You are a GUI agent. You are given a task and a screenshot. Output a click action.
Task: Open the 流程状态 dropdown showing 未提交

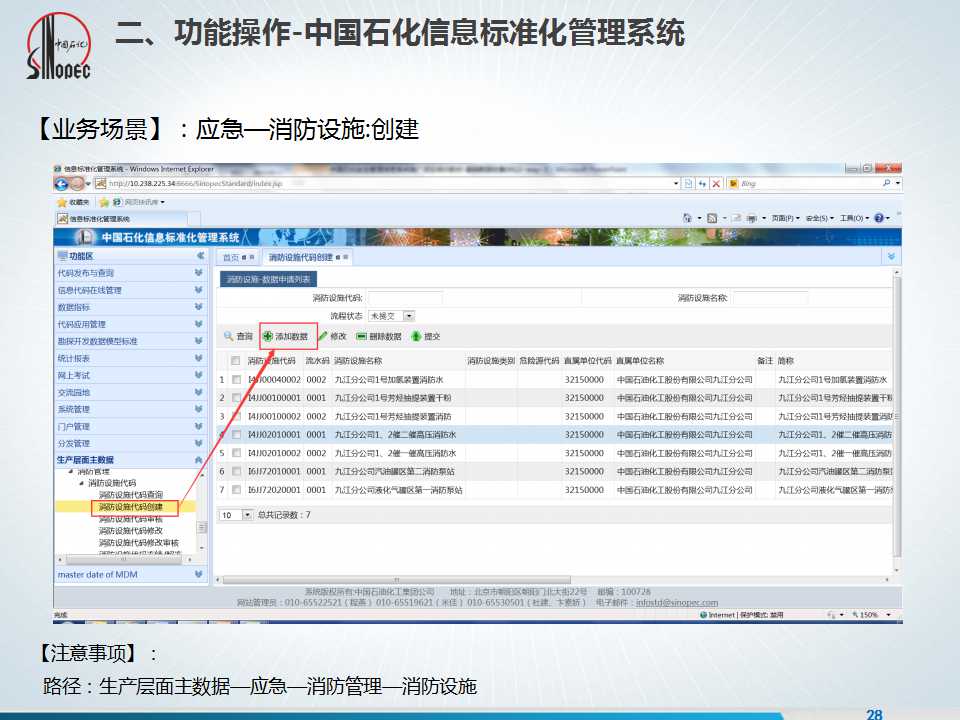click(x=409, y=316)
